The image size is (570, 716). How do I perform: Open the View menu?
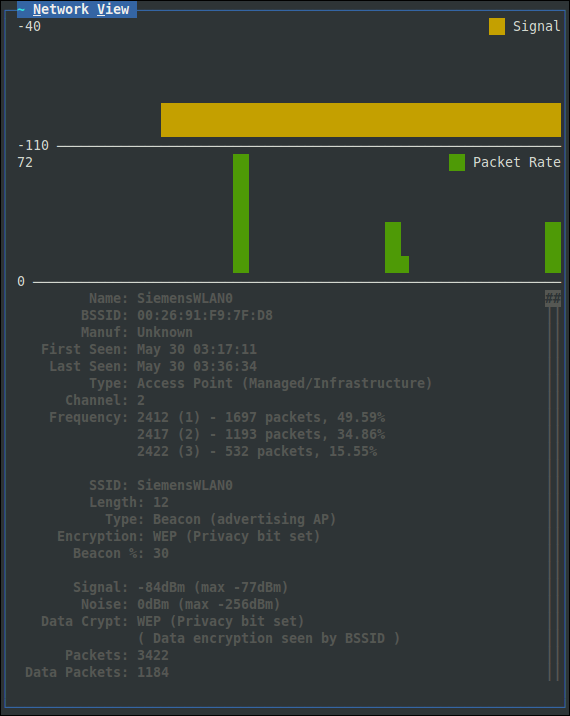click(x=113, y=9)
